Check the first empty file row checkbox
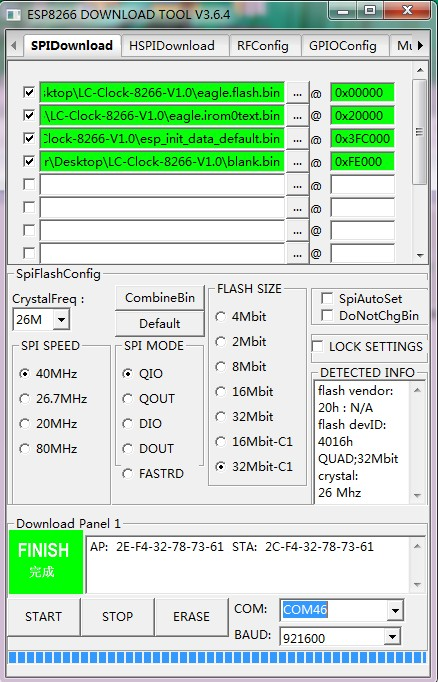Screen dimensions: 438x682 29,184
